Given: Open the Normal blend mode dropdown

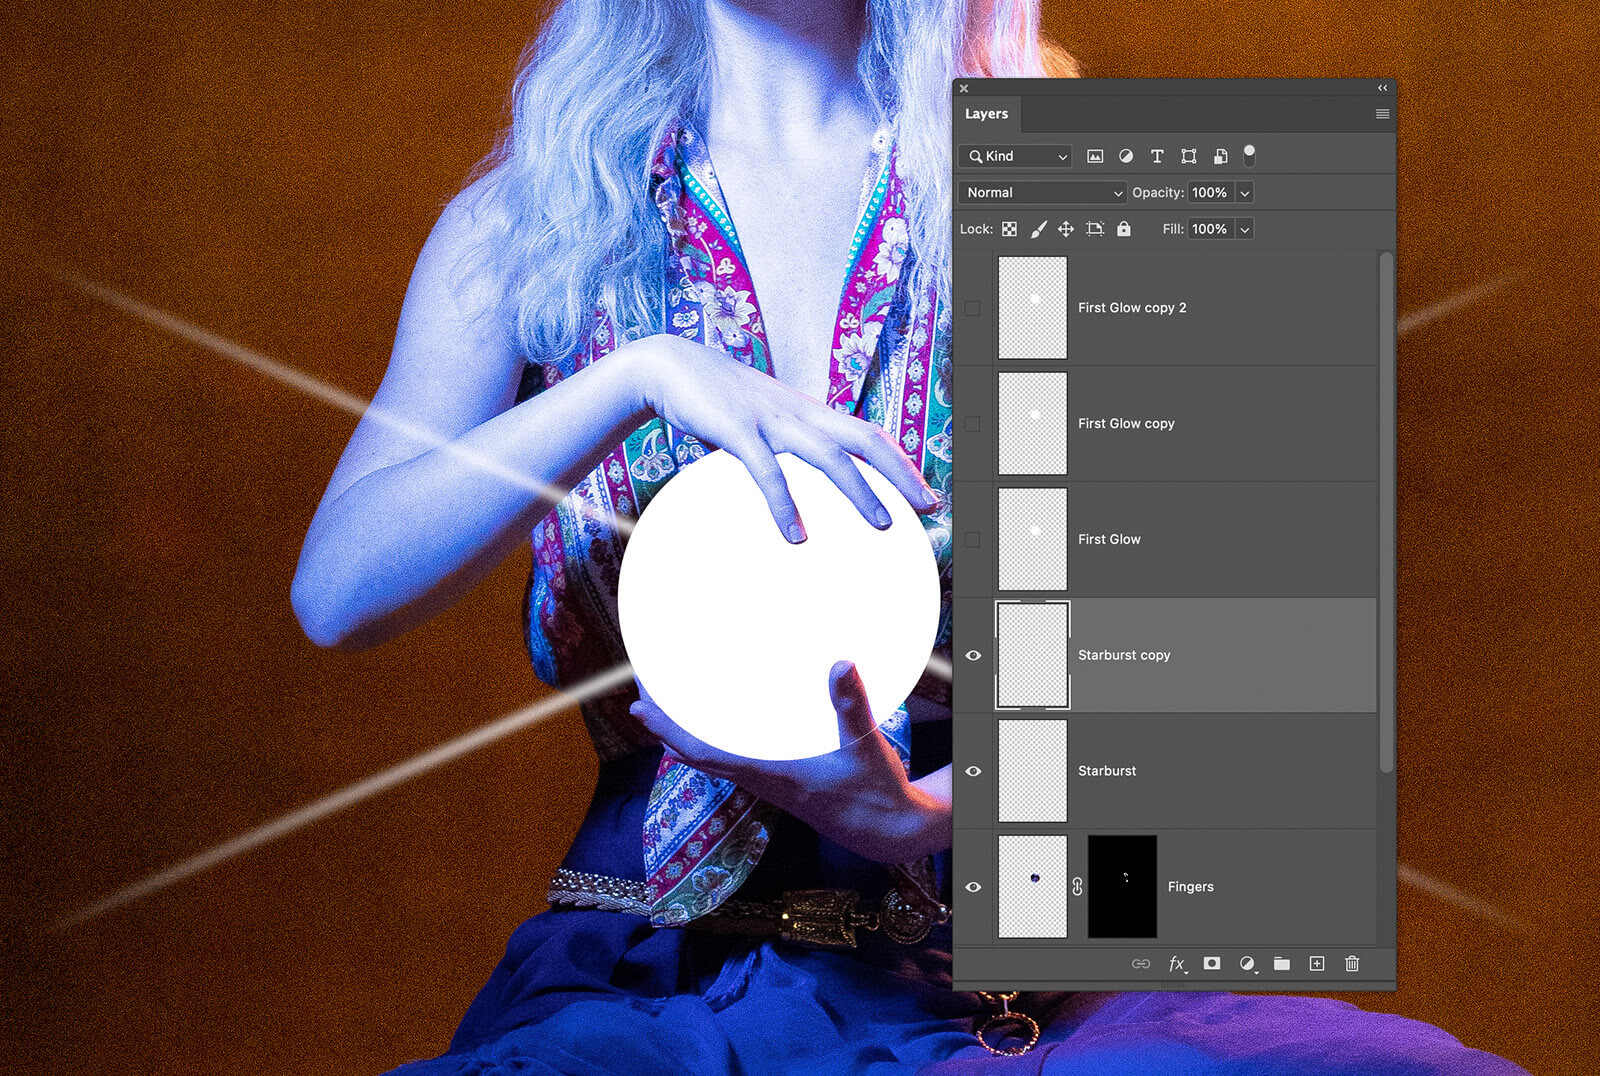Looking at the screenshot, I should [x=1043, y=193].
